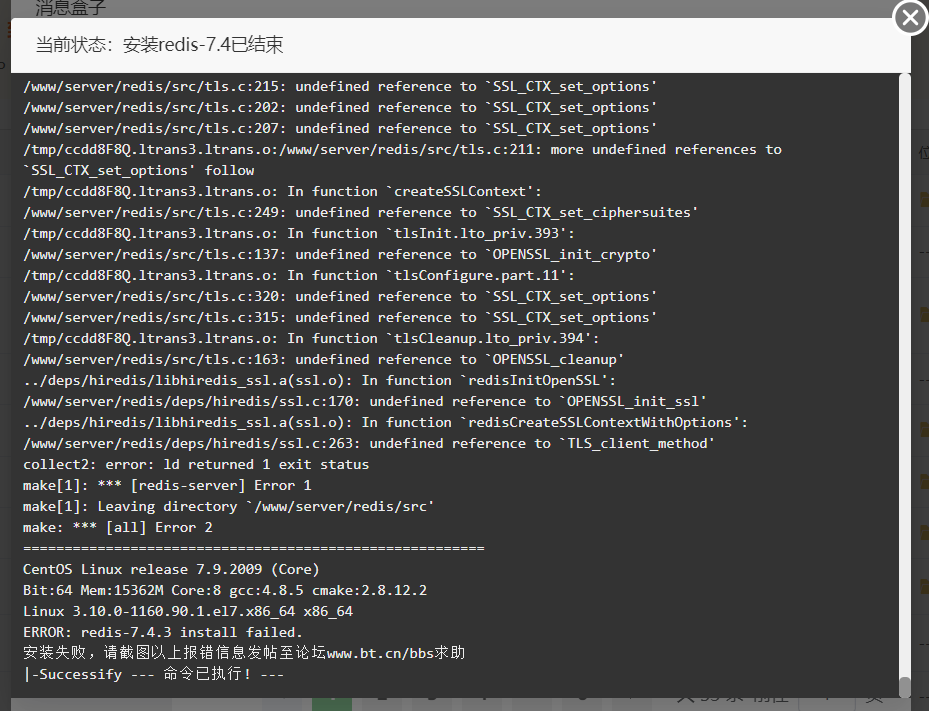Screen dimensions: 929x711
Task: Click the 'ERROR: redis-7.4.3 install failed.' line
Action: [163, 632]
